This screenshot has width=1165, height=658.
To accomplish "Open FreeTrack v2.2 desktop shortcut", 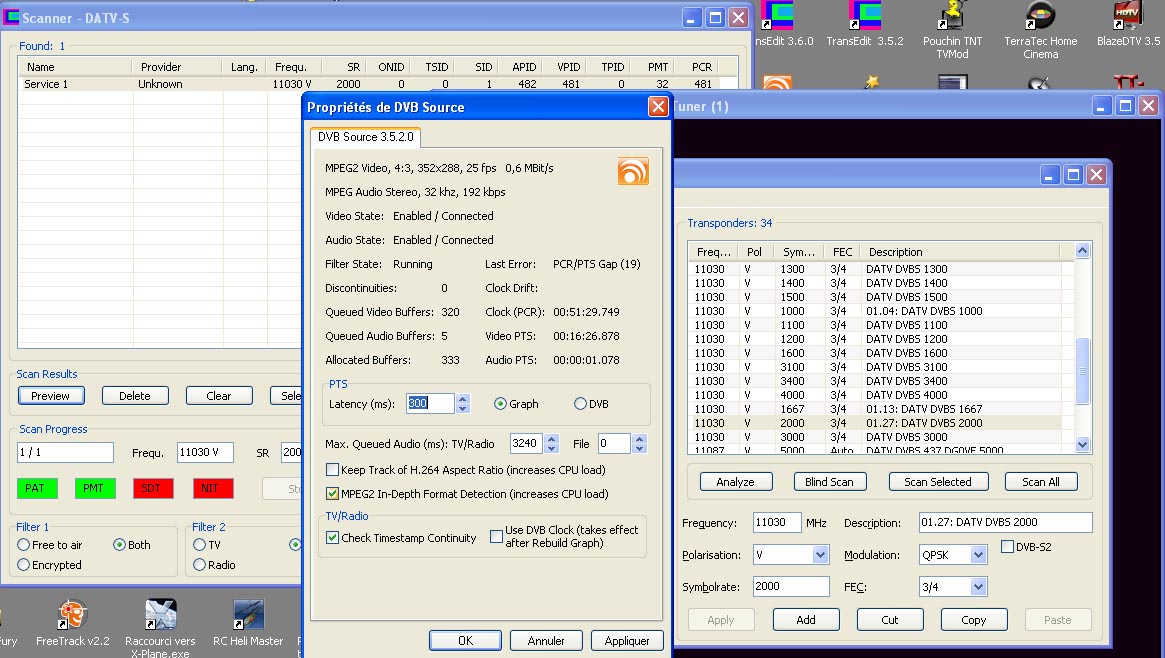I will click(x=72, y=615).
